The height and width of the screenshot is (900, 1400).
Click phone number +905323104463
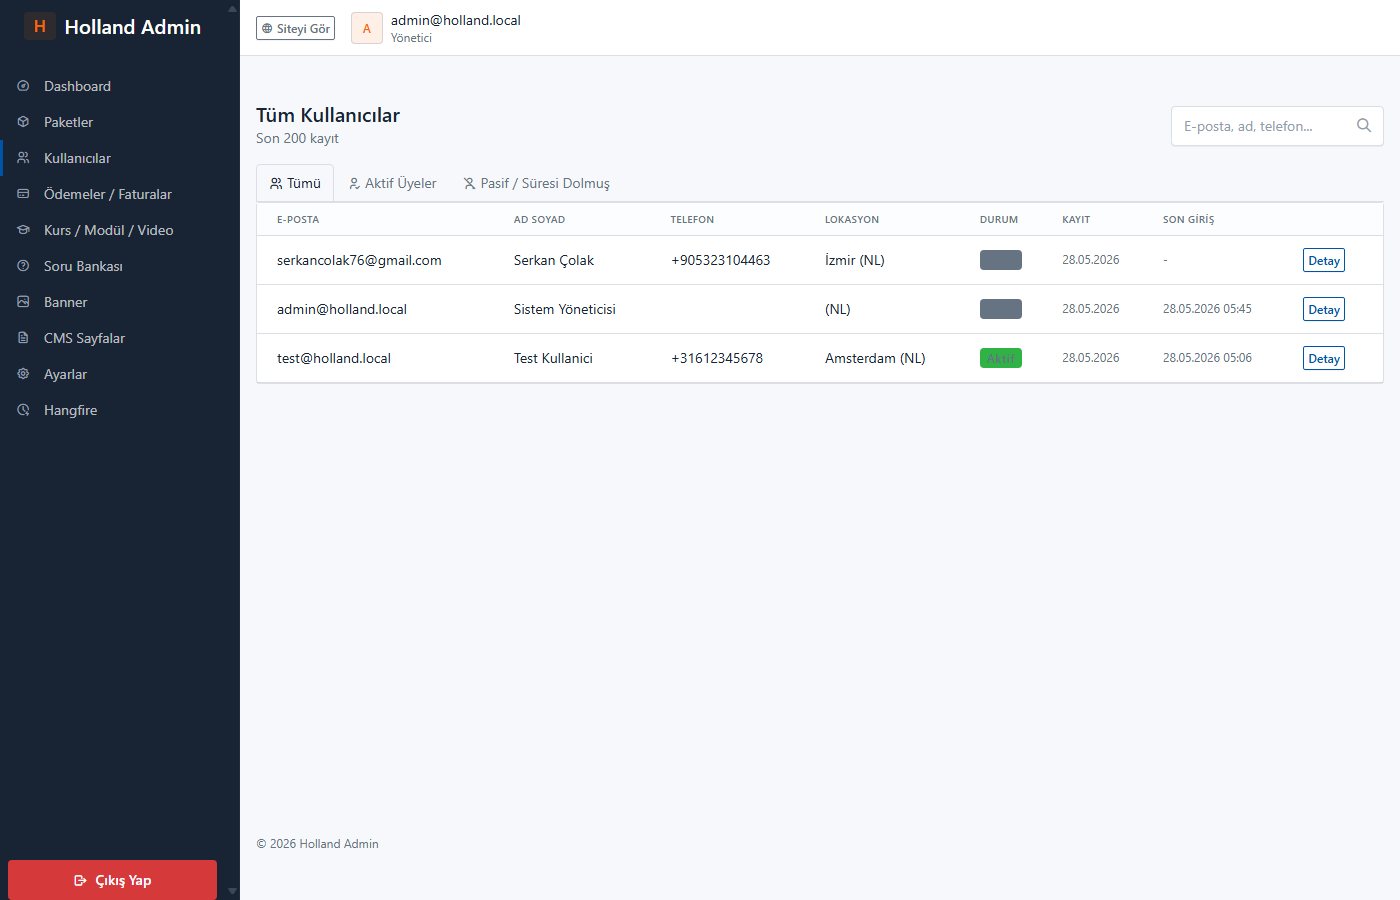(x=721, y=260)
